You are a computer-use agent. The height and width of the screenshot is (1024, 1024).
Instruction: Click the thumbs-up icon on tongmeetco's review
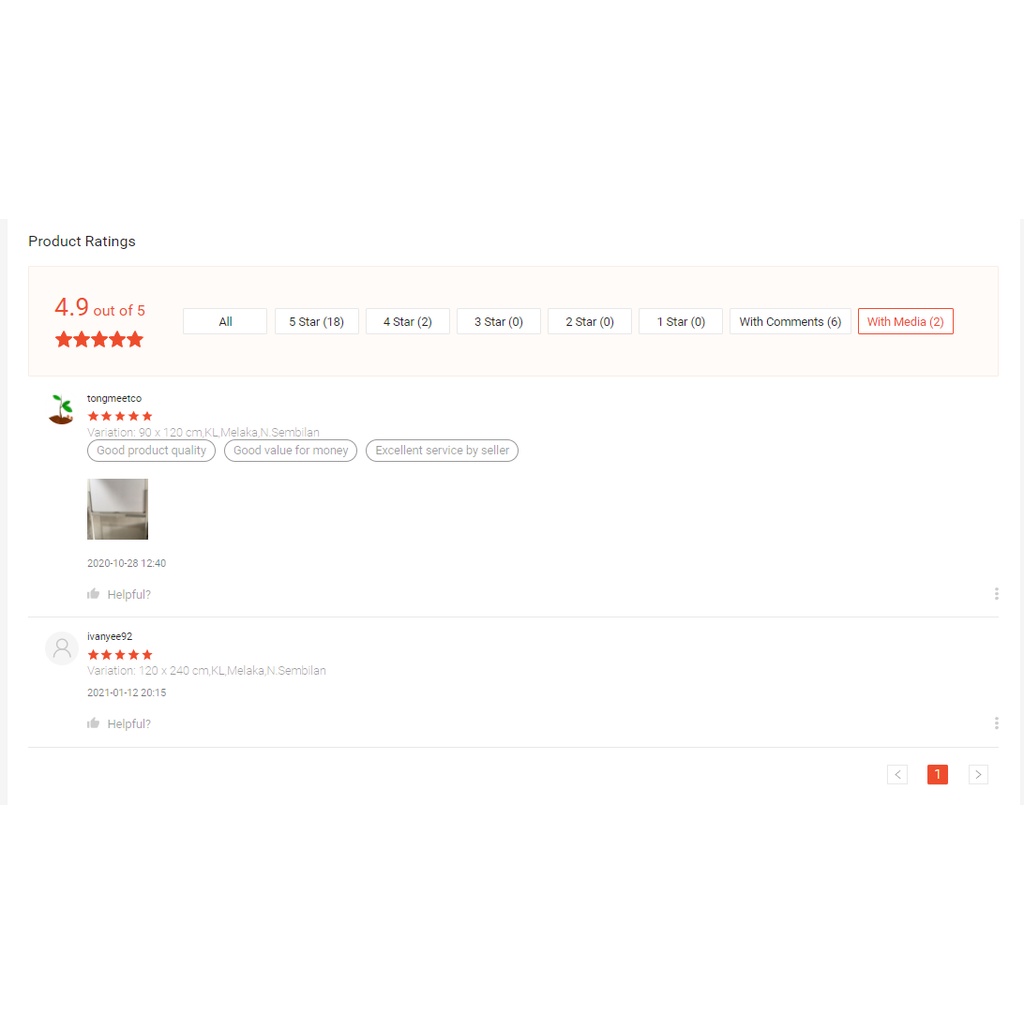pos(93,594)
